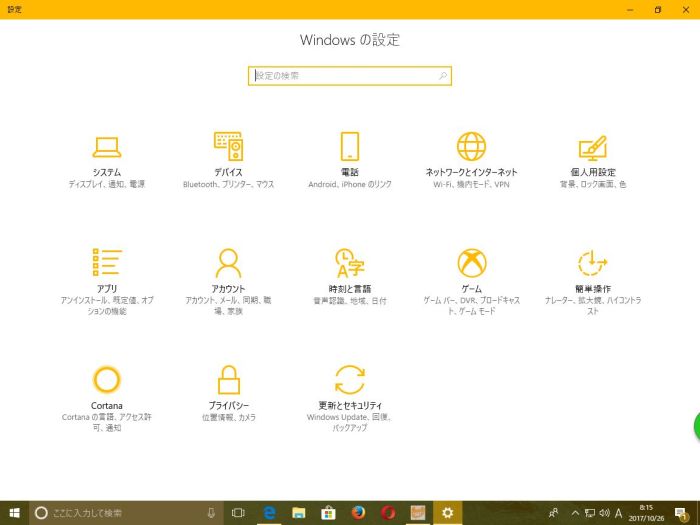
Task: Open the アプリ list icon
Action: point(107,262)
